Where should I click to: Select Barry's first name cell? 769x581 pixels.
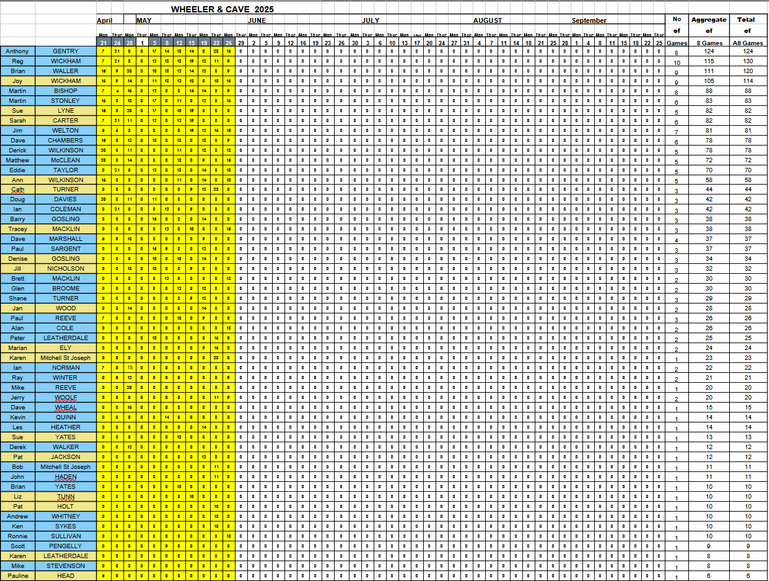18,219
